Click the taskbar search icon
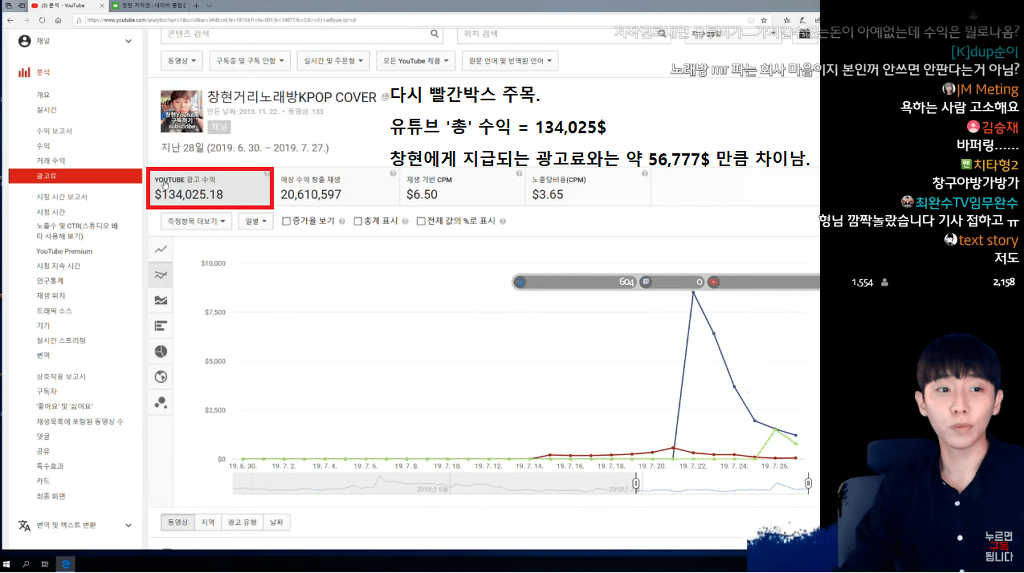The height and width of the screenshot is (573, 1024). coord(26,564)
